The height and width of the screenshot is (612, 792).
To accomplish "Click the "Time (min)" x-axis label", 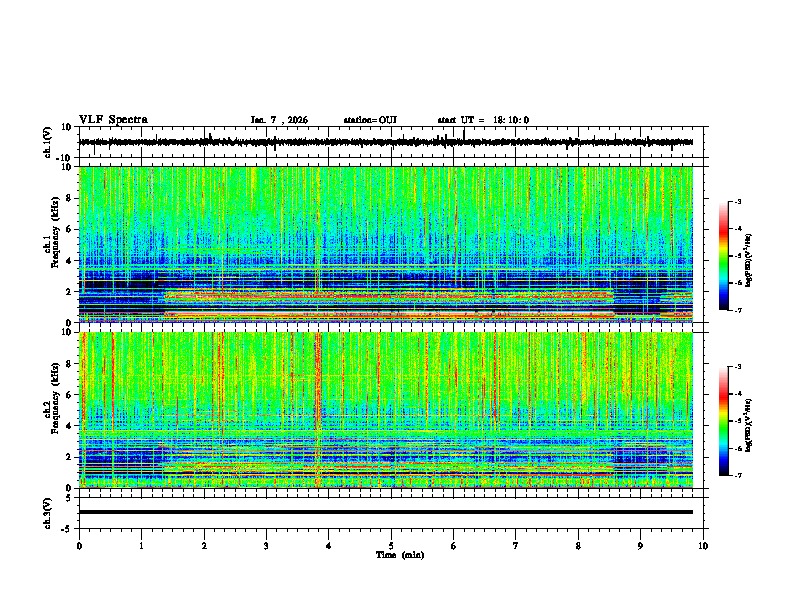I will [400, 555].
